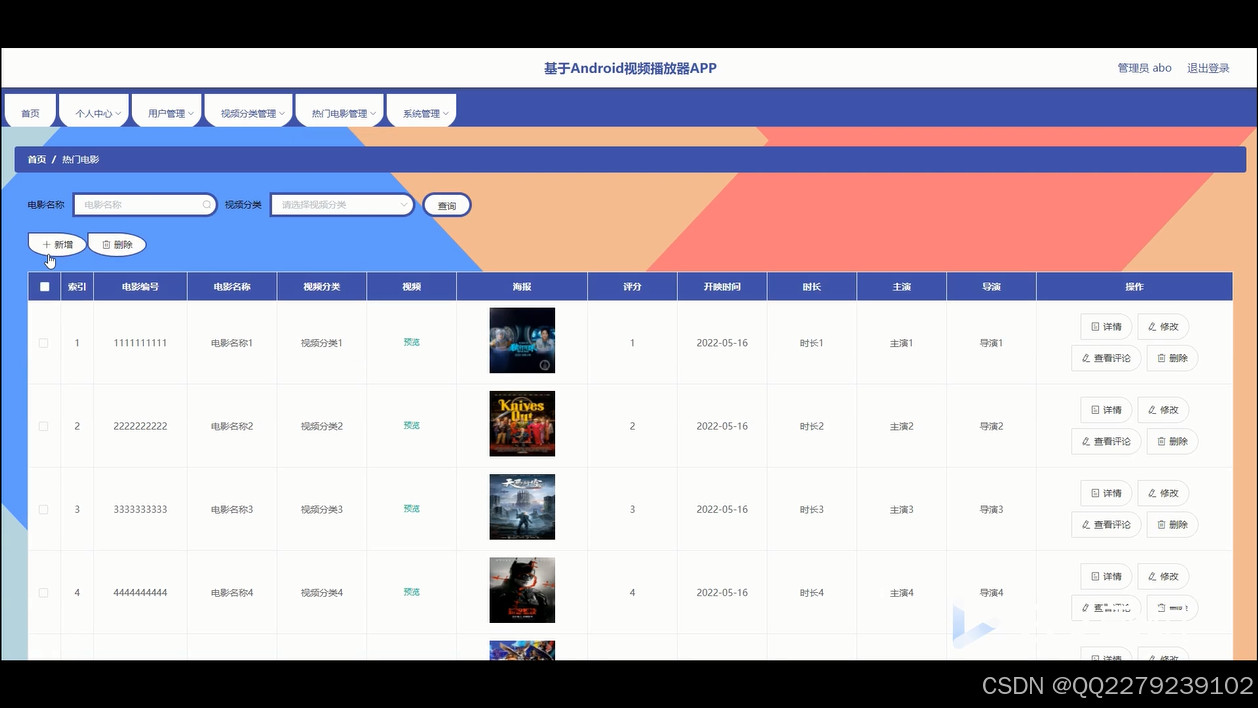Click the Knives Out poster thumbnail
This screenshot has height=708, width=1258.
(x=521, y=423)
